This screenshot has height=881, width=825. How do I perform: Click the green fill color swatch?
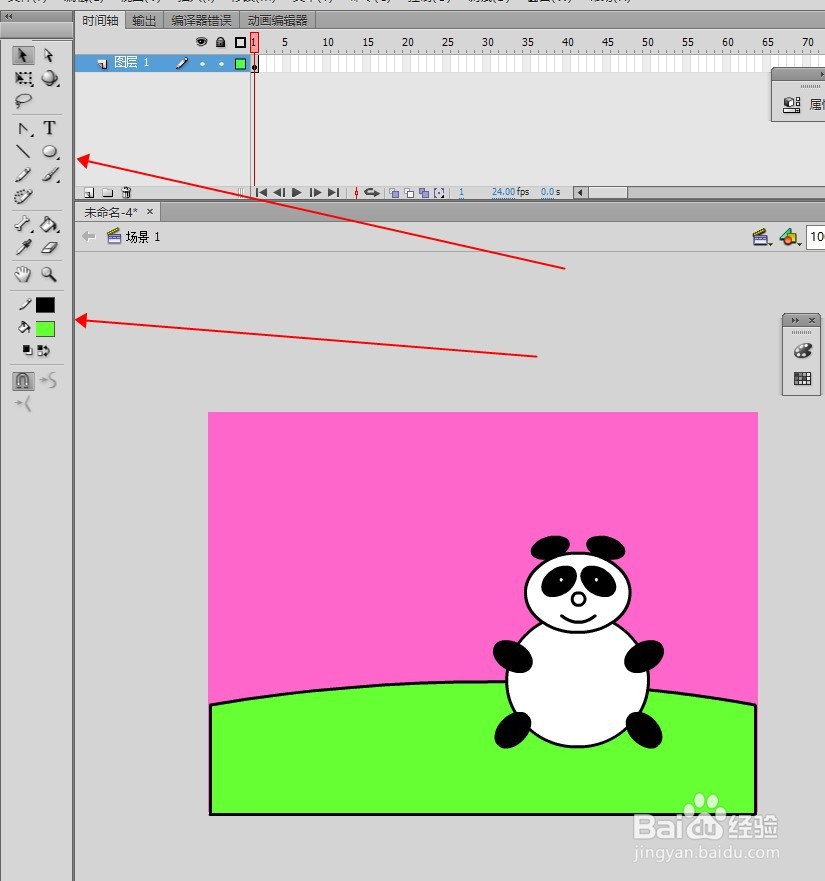click(46, 326)
